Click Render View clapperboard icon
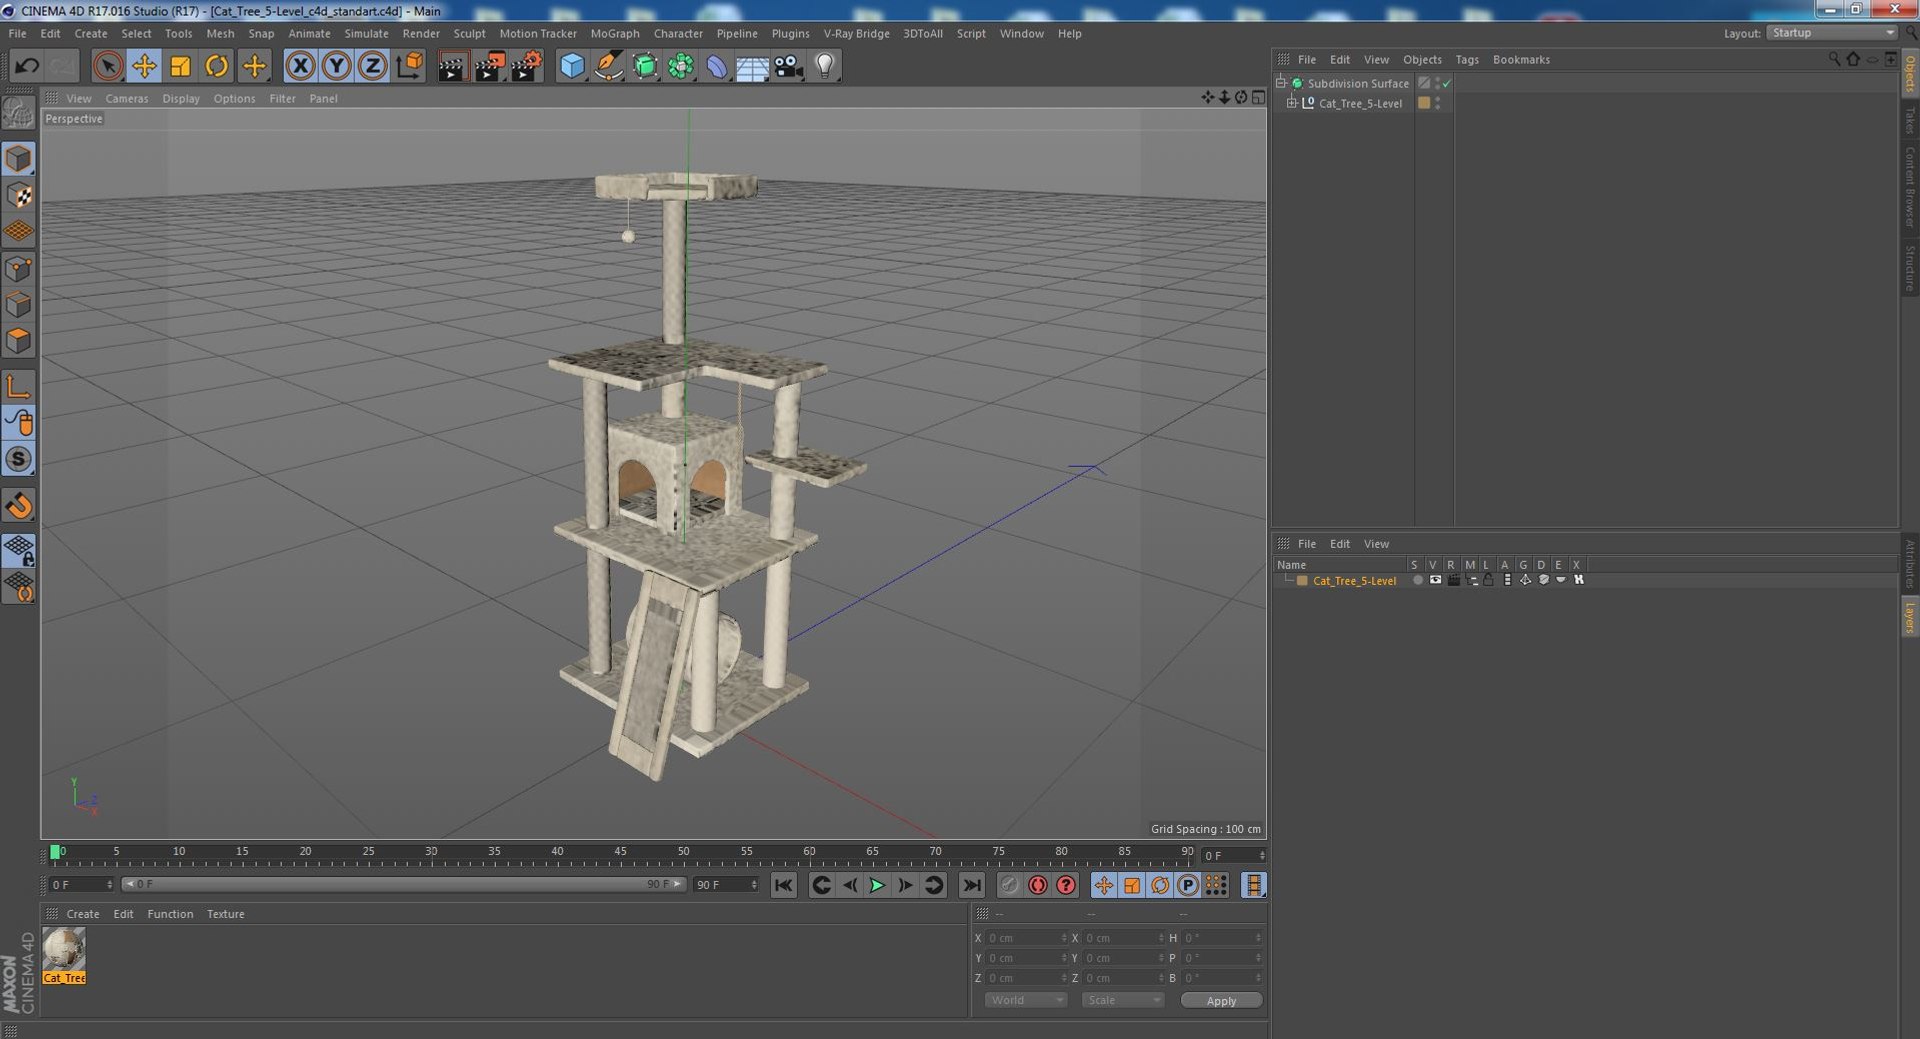This screenshot has height=1039, width=1920. (x=452, y=66)
